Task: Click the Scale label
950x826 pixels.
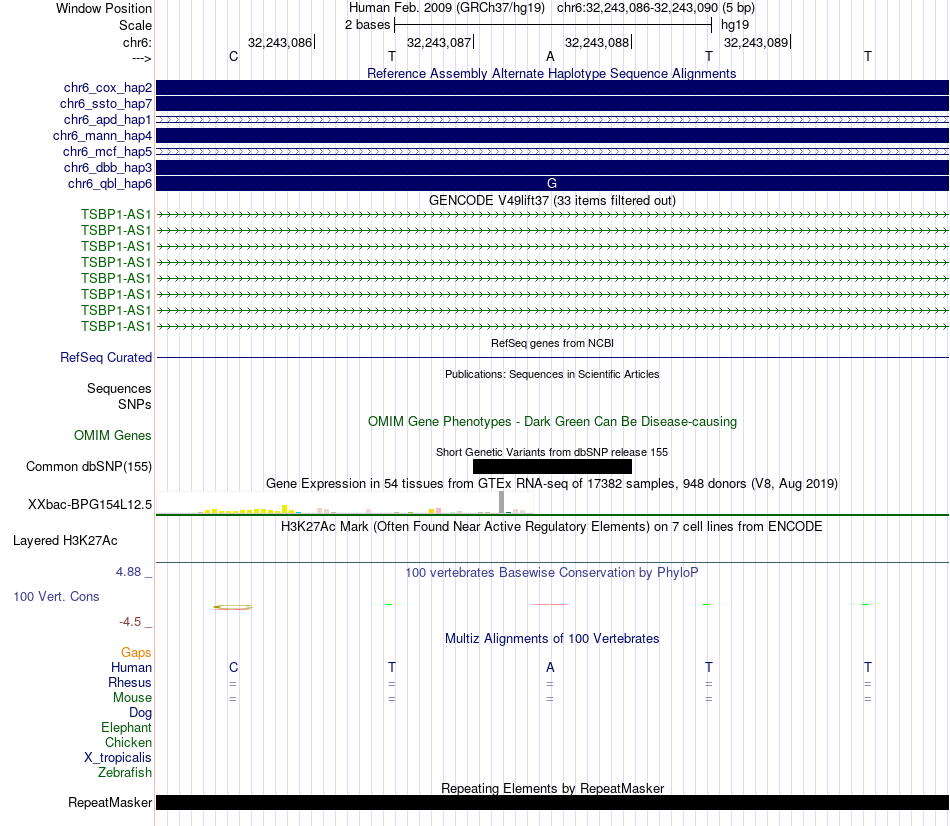Action: point(136,25)
